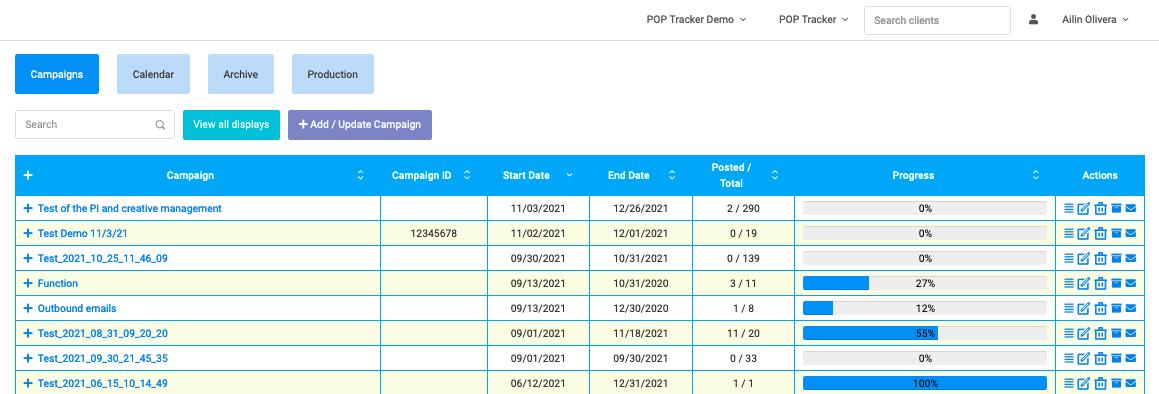Screen dimensions: 1159x394
Task: Sort table by End Date
Action: click(x=672, y=176)
